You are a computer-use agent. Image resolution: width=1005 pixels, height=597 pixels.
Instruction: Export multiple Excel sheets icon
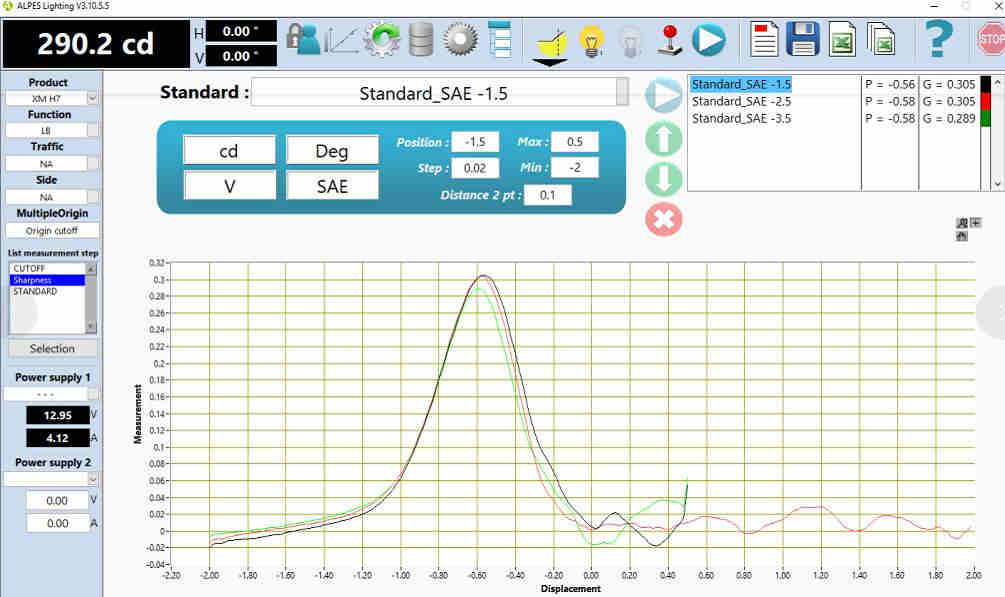(x=881, y=39)
